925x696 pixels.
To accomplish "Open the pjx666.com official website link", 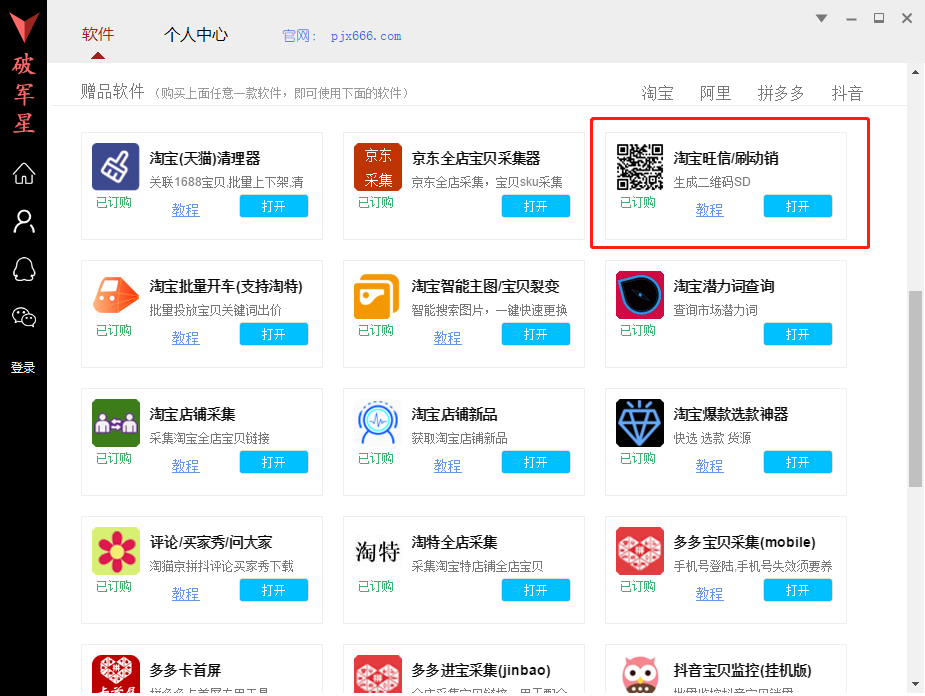I will [366, 36].
